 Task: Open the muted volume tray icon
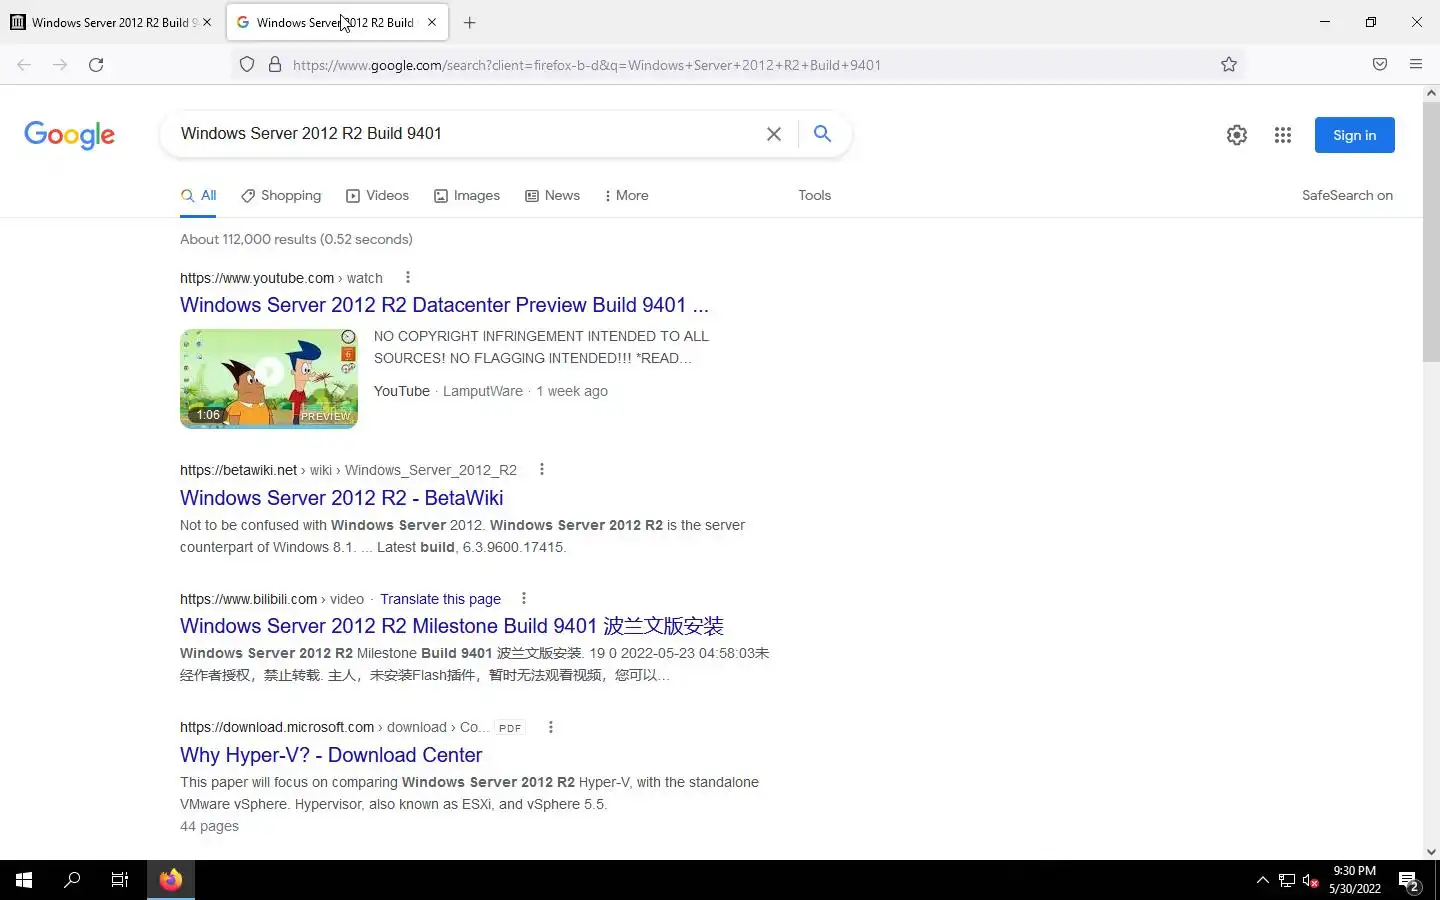tap(1311, 880)
